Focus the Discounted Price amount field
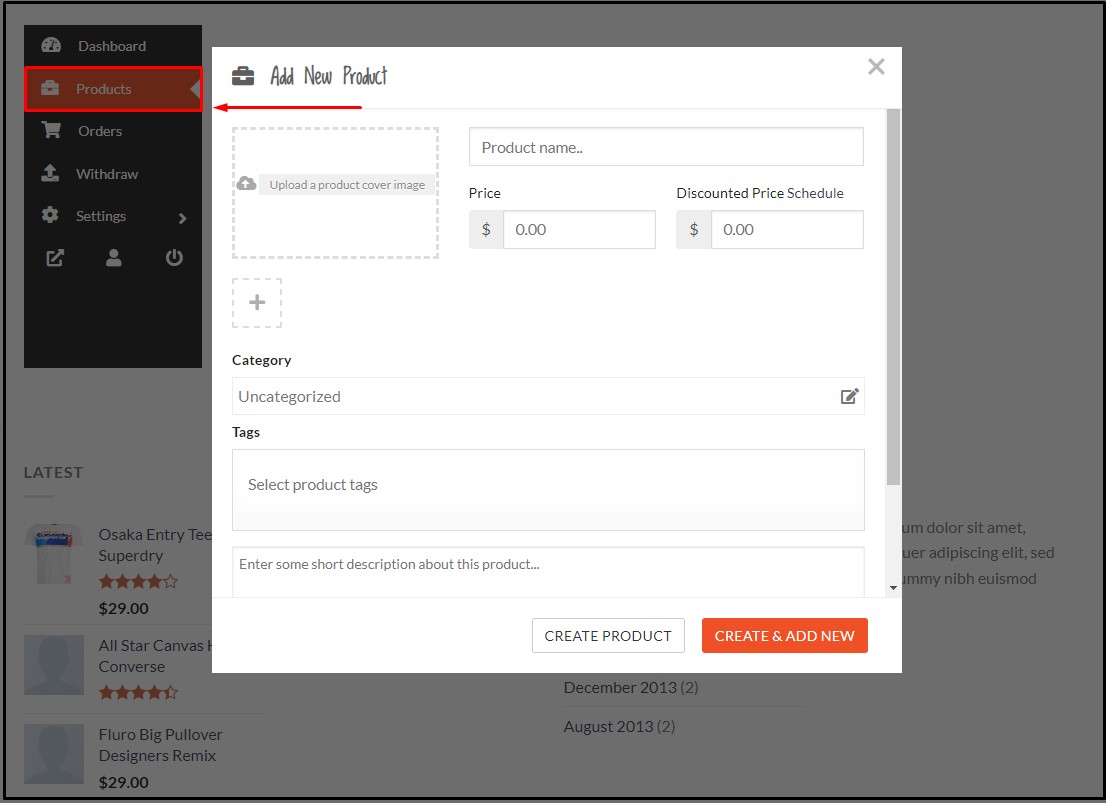This screenshot has height=803, width=1106. point(787,229)
